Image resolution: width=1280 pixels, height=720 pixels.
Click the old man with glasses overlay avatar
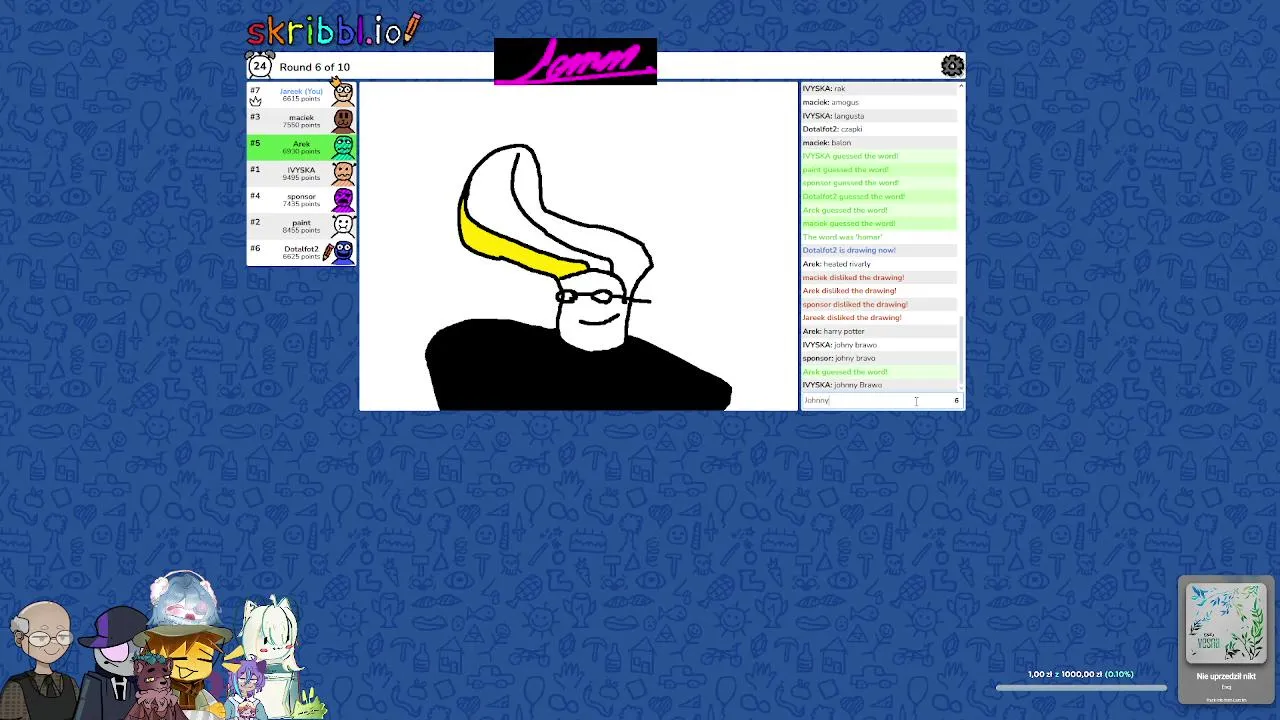click(43, 657)
